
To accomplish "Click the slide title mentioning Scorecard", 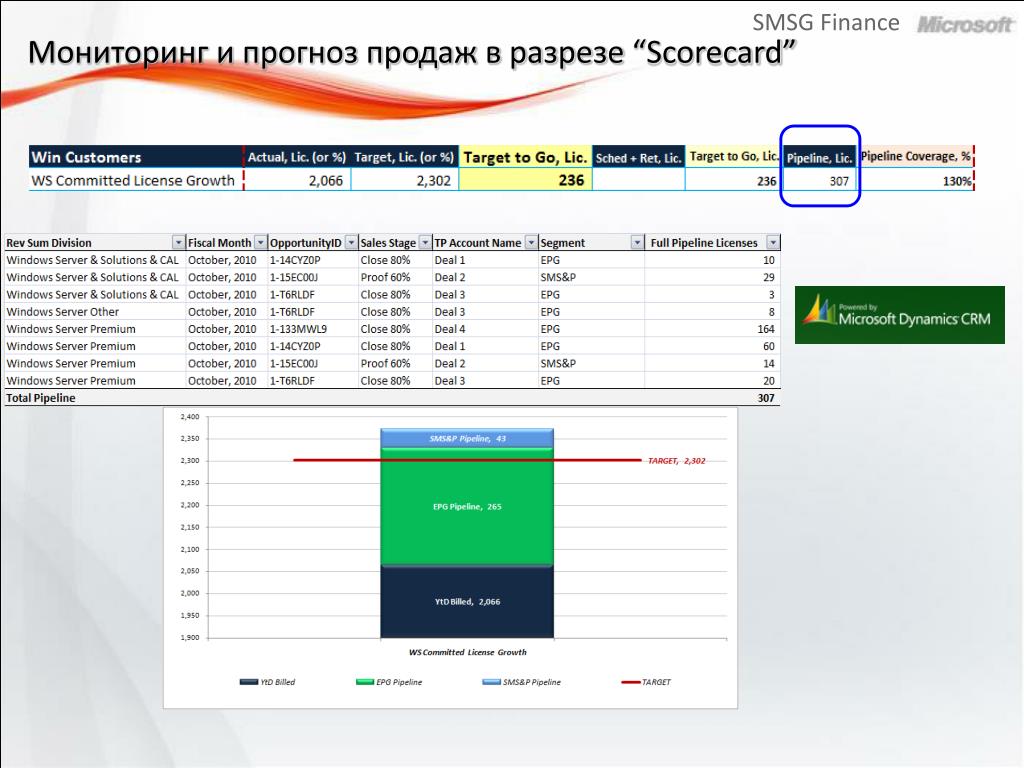I will 412,52.
